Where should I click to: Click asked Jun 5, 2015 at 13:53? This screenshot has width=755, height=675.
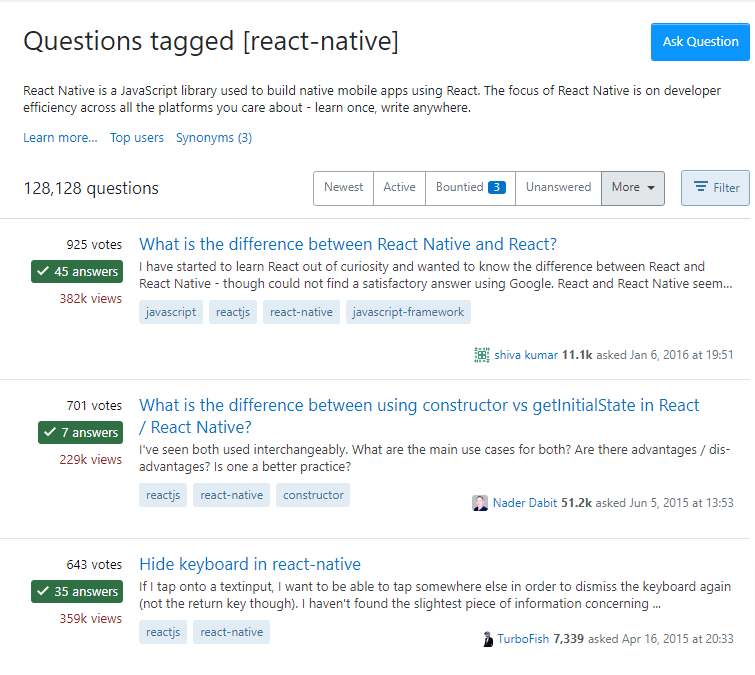point(664,503)
